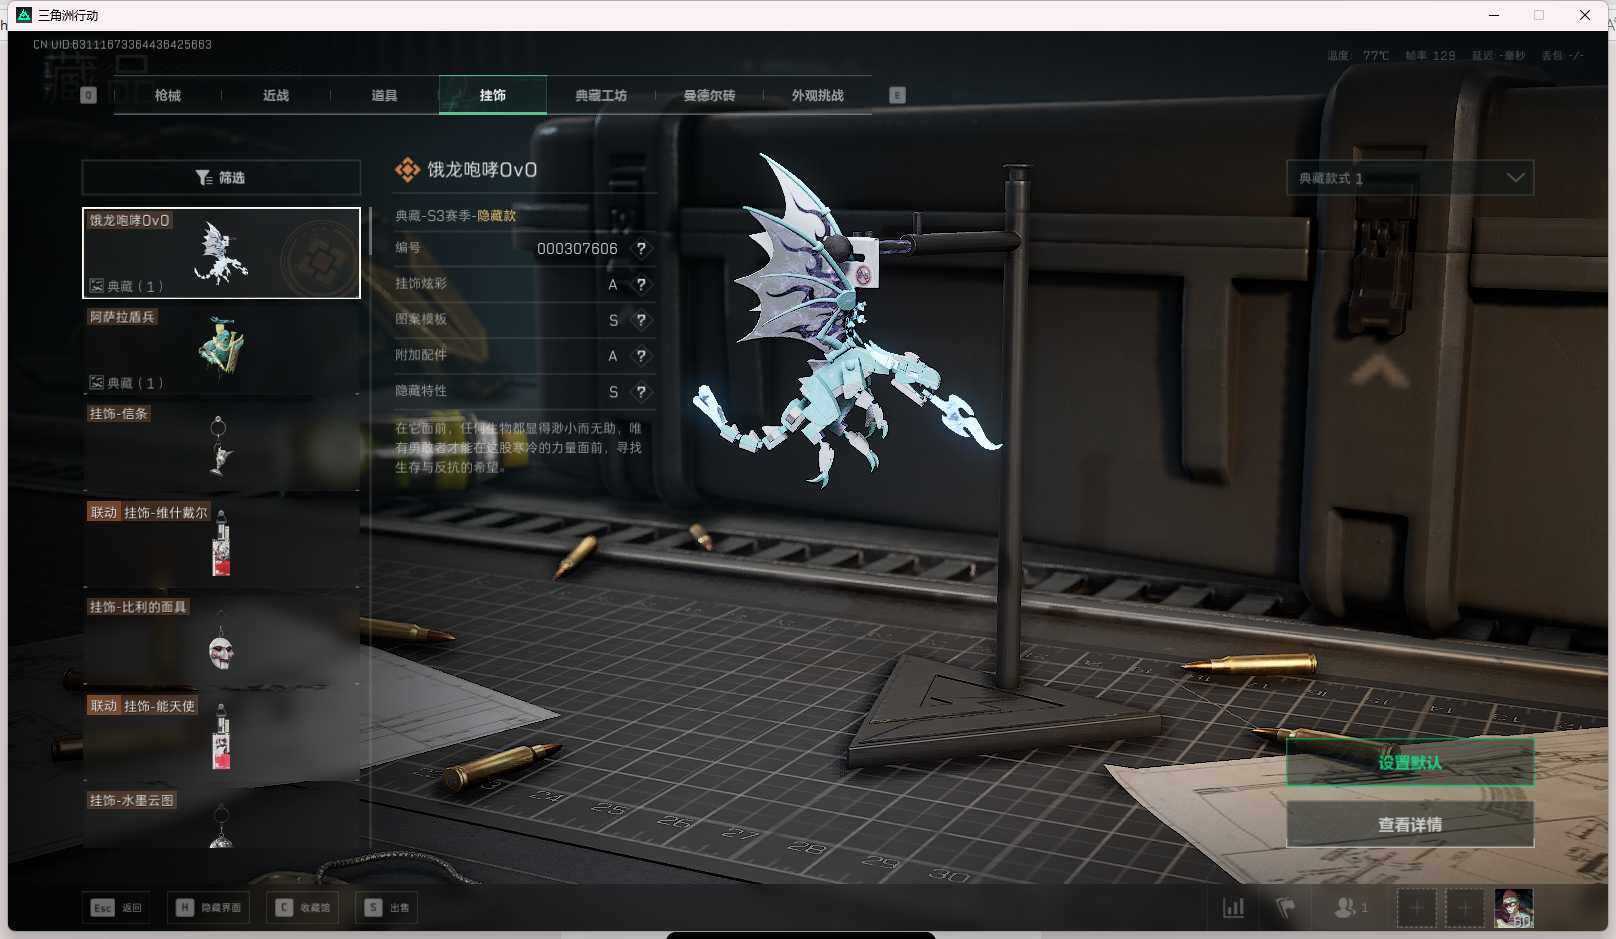Click the 查看详情 button

pyautogui.click(x=1409, y=825)
